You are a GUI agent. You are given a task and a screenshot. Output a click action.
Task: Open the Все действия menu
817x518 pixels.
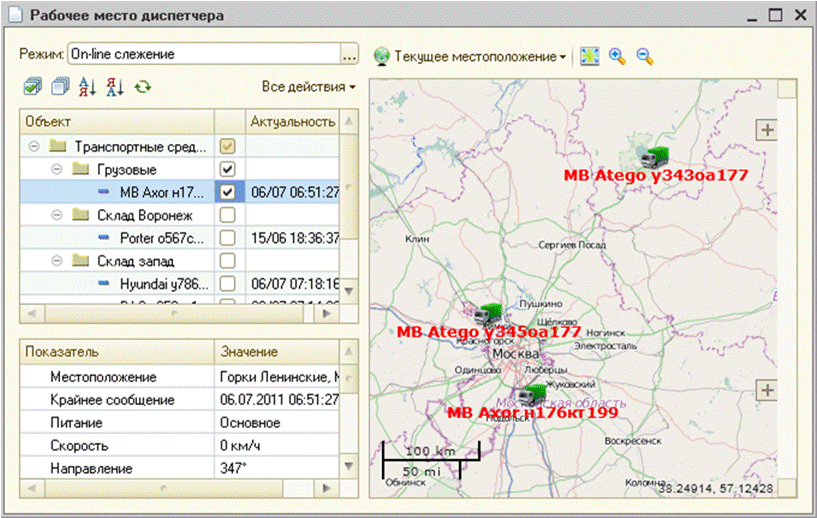click(308, 88)
